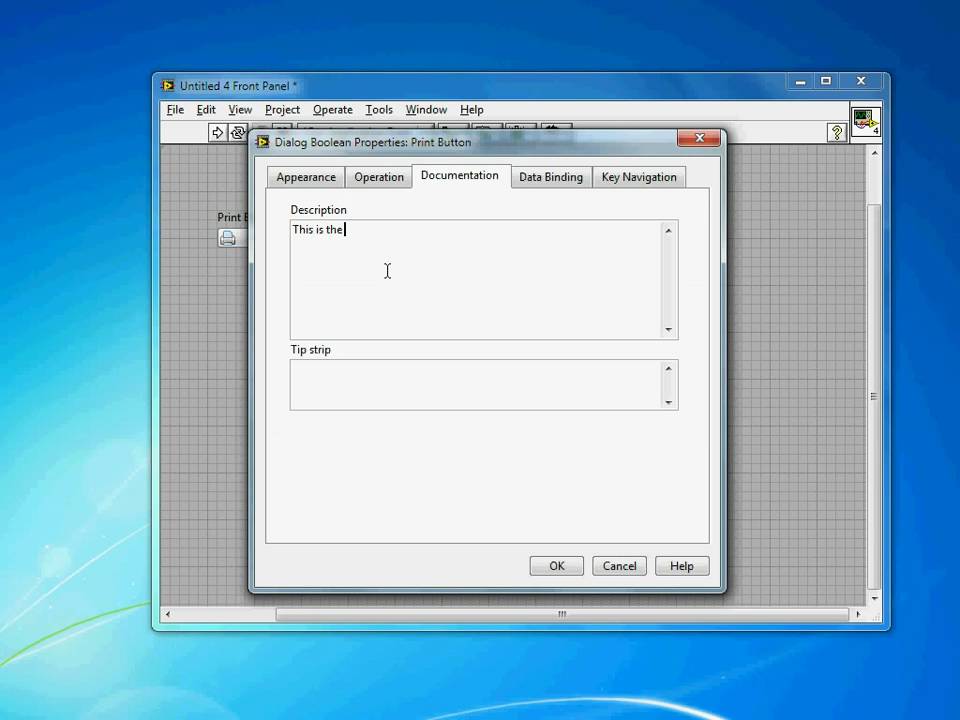This screenshot has width=960, height=720.
Task: Switch to the Key Navigation tab
Action: click(x=639, y=177)
